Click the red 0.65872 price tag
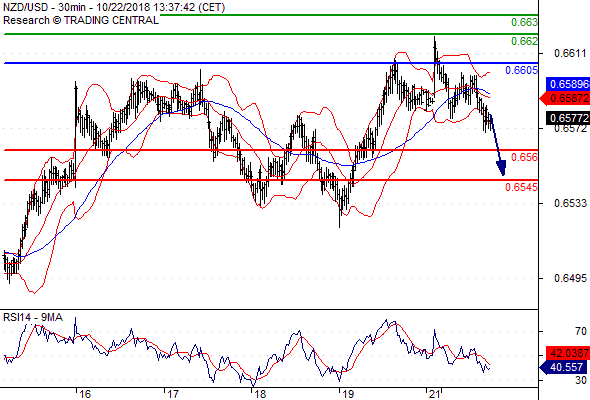Screen dimensions: 590x400 point(565,99)
